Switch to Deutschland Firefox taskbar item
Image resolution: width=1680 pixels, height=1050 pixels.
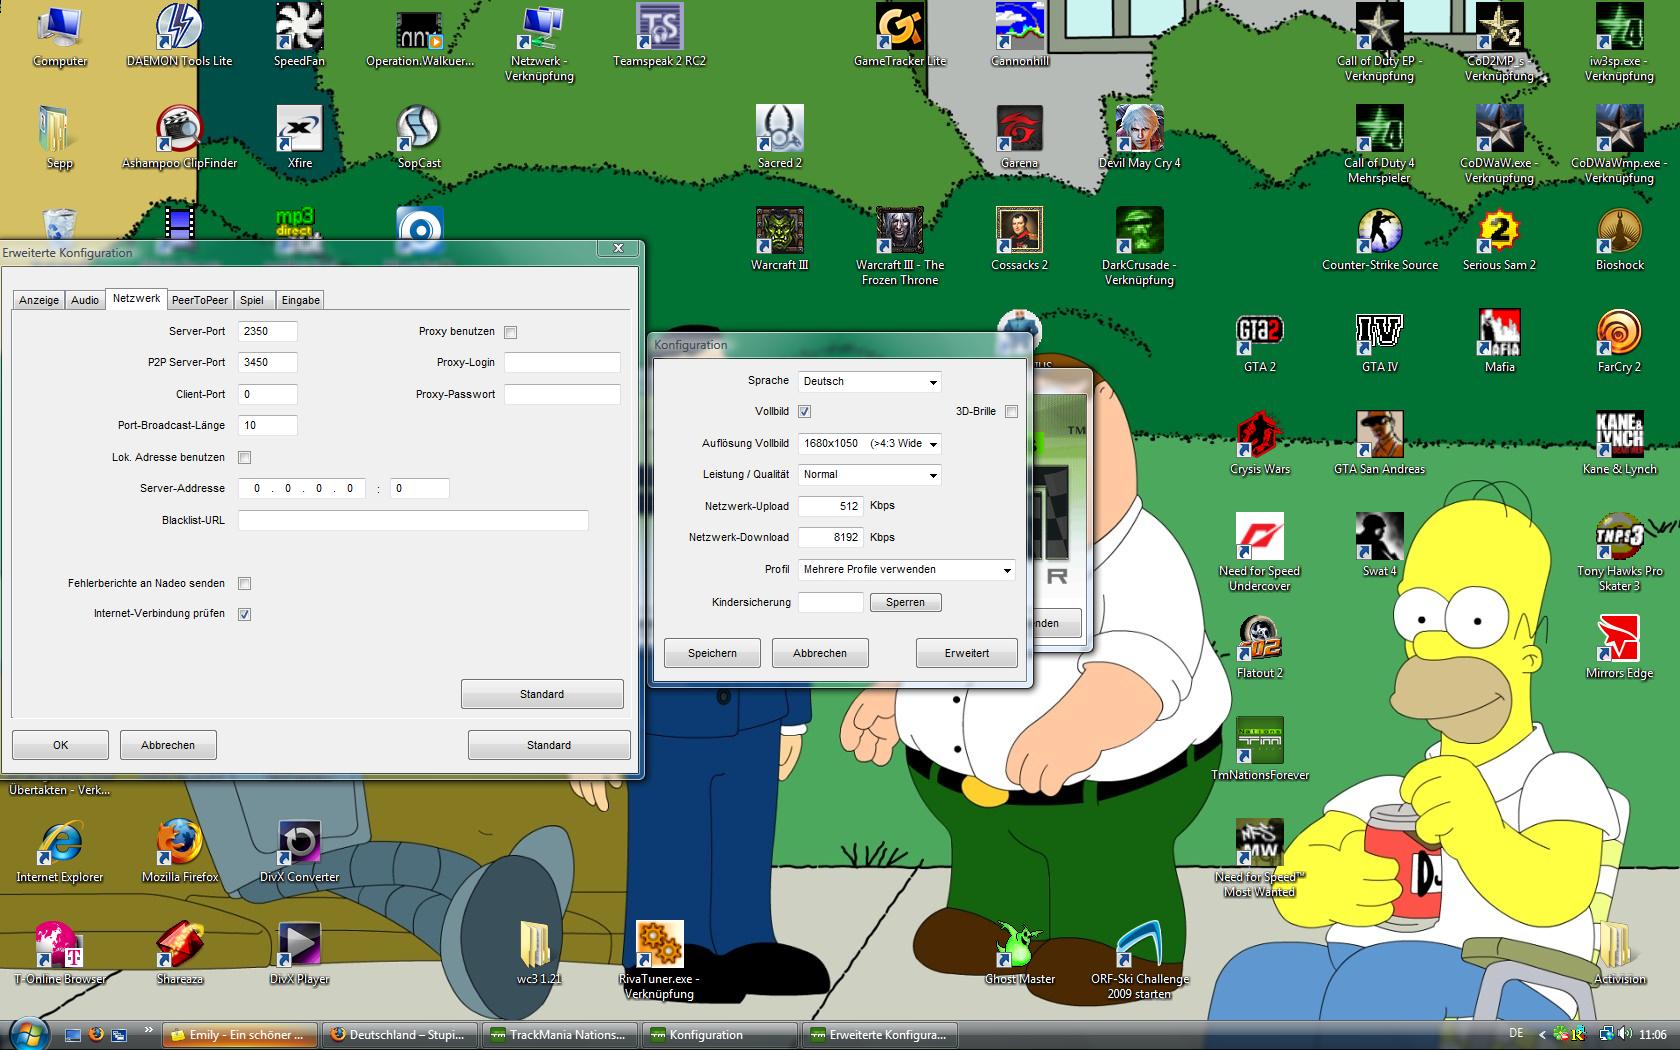(x=400, y=1035)
